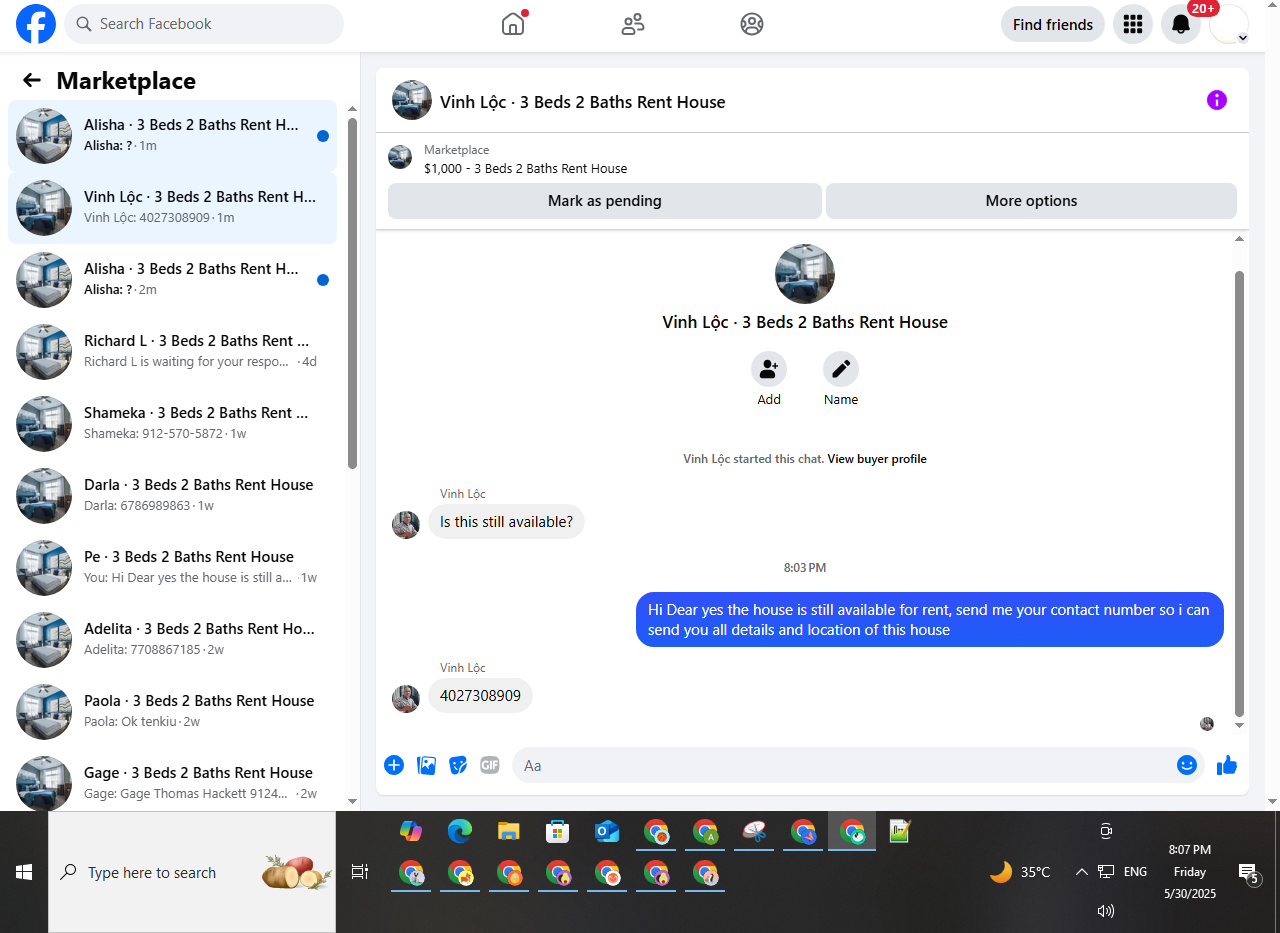The image size is (1280, 933).
Task: Open Windows action center notifications icon
Action: pyautogui.click(x=1248, y=873)
